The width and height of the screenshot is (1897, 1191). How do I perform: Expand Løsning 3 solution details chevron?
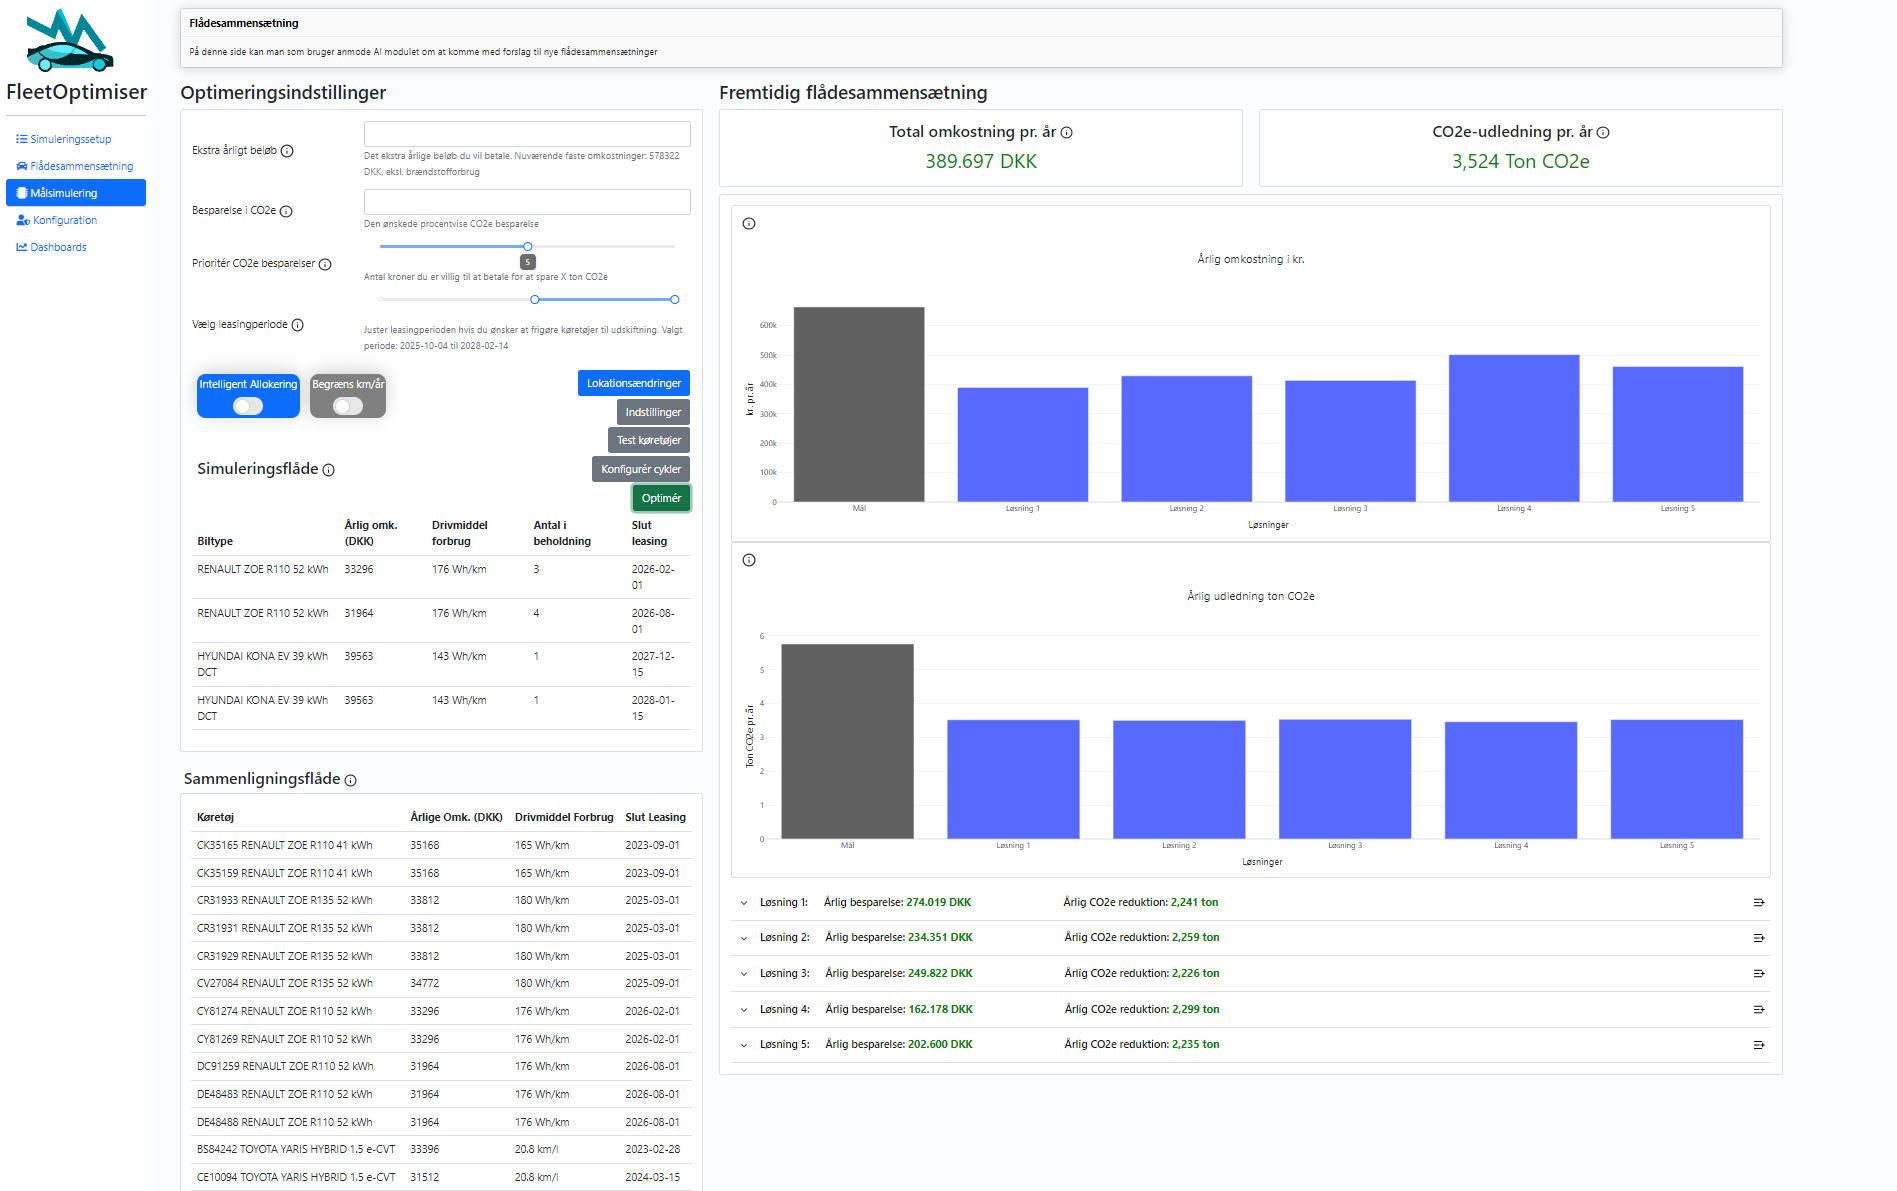(x=744, y=974)
